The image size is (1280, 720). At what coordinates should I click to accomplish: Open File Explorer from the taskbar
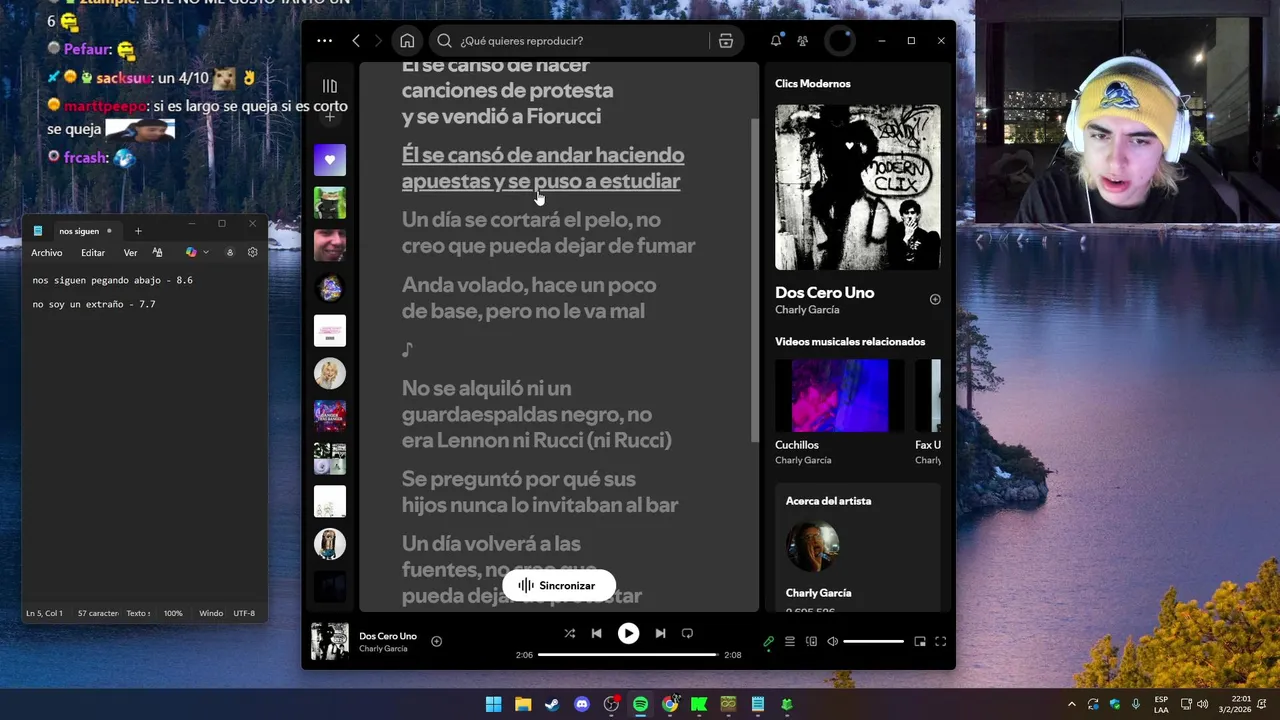(523, 704)
